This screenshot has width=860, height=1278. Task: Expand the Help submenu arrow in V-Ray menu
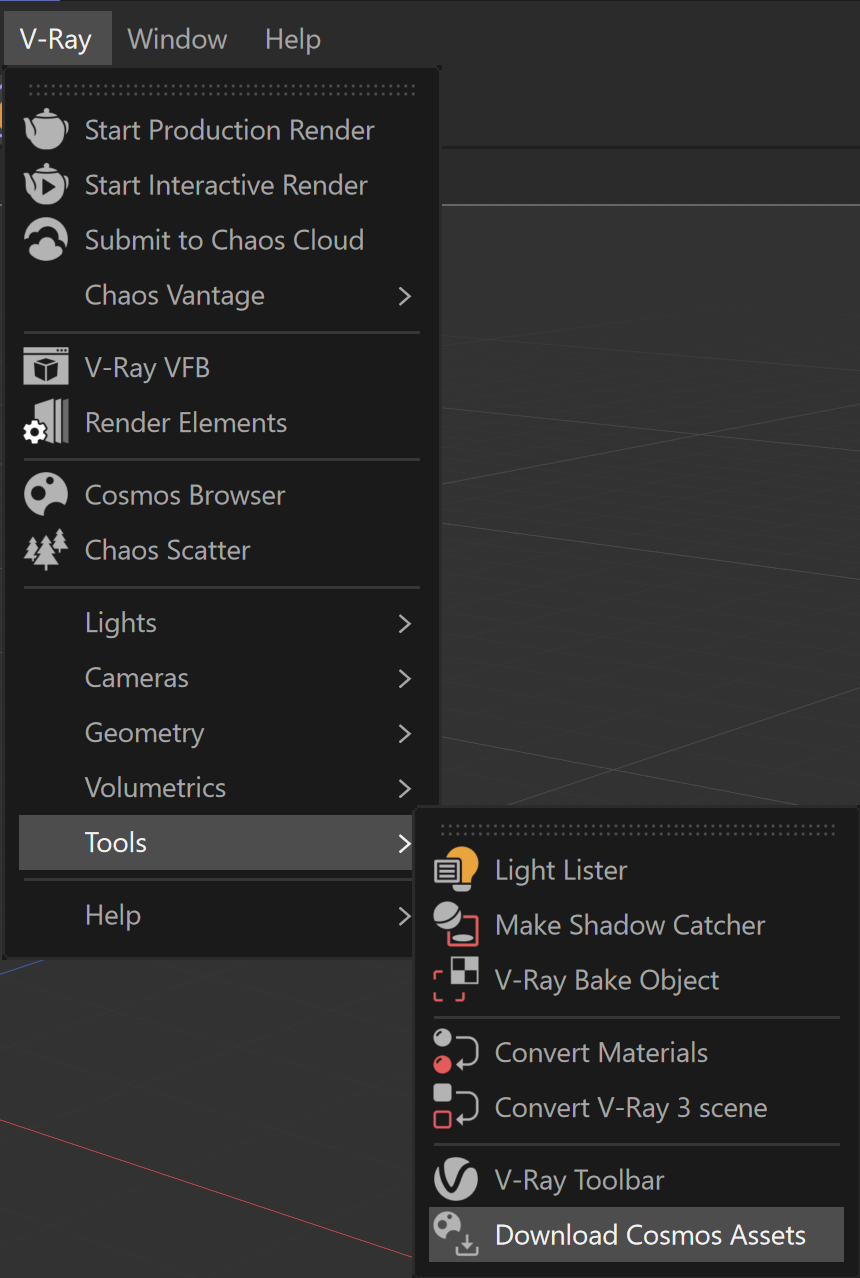click(x=405, y=916)
